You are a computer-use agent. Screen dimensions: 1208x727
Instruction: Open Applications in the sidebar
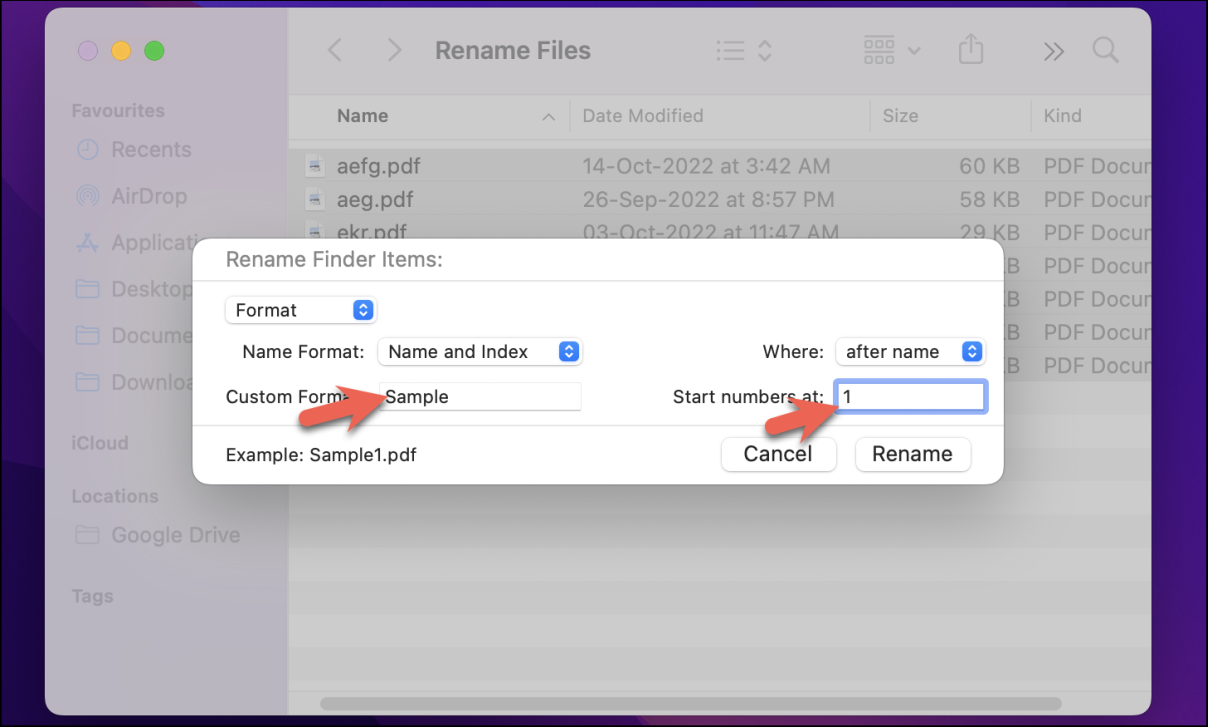tap(134, 243)
